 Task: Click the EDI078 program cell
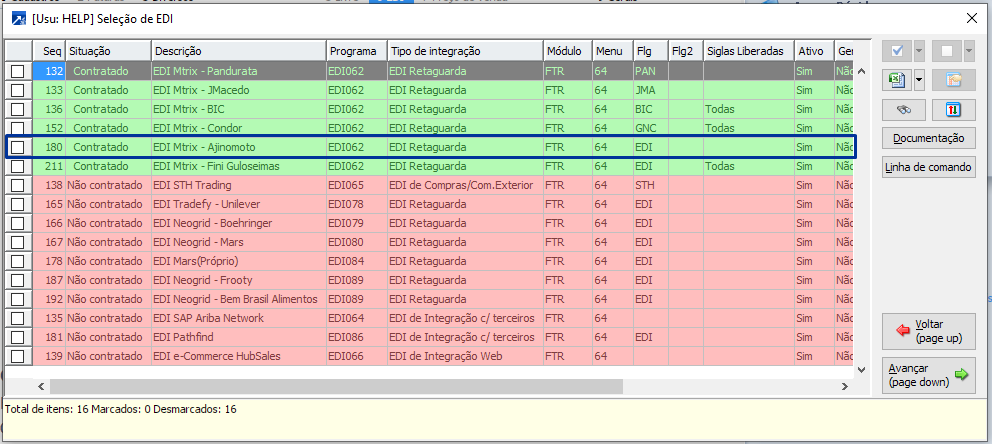click(x=357, y=204)
